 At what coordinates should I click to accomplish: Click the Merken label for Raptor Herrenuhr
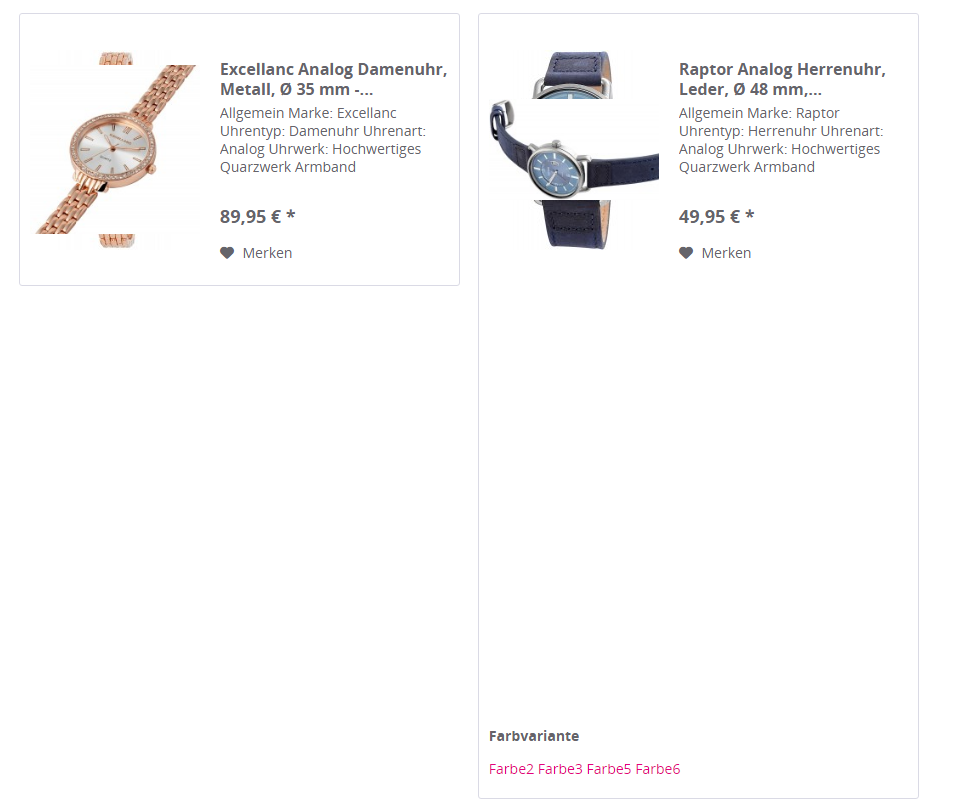coord(726,253)
